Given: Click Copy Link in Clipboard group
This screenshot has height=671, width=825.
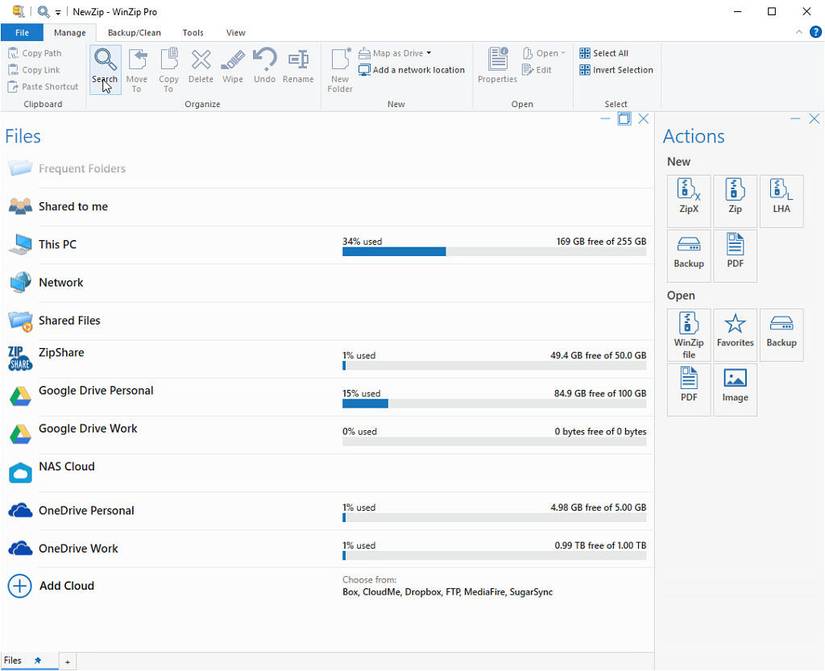Looking at the screenshot, I should 35,70.
